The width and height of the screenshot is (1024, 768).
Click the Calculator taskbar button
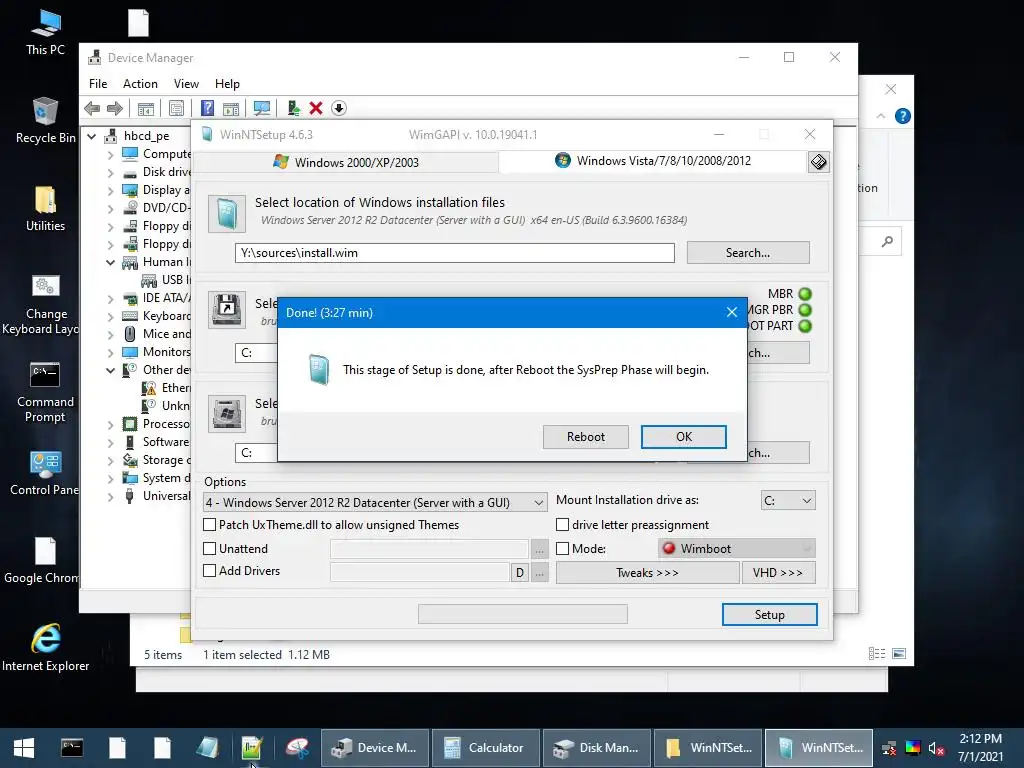tap(486, 748)
